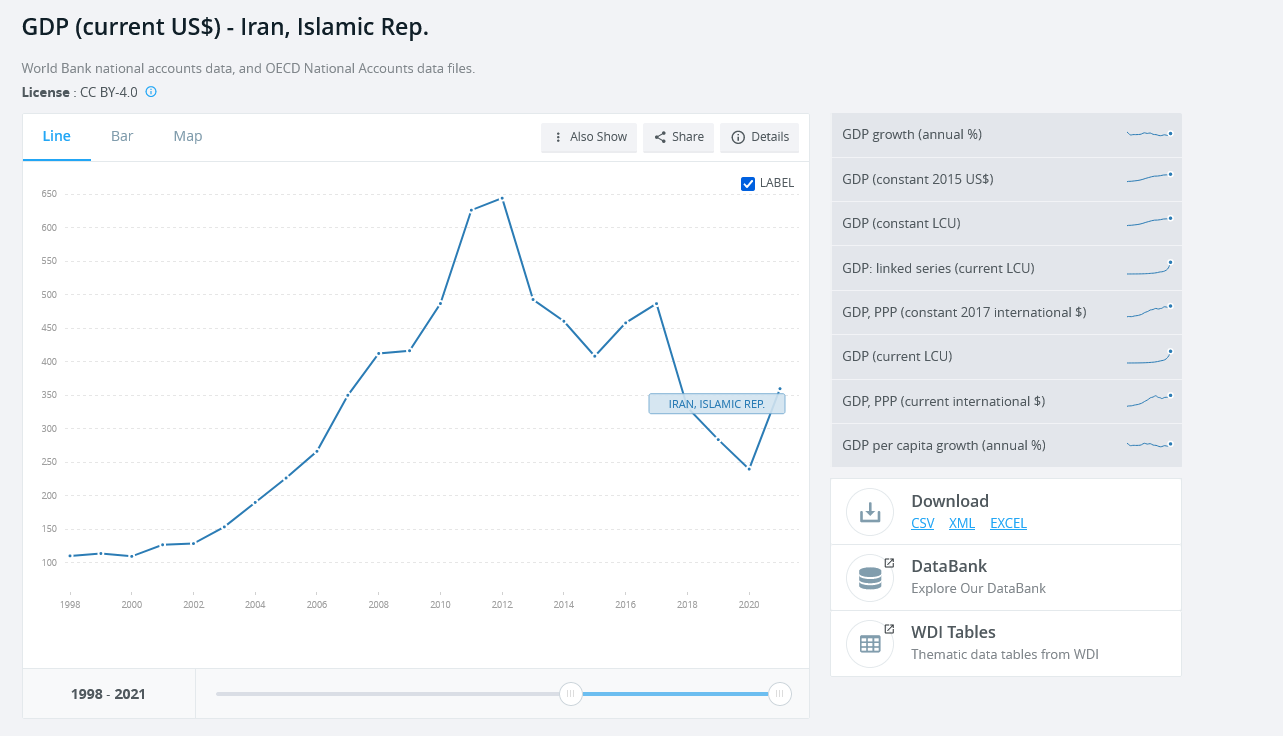The height and width of the screenshot is (736, 1283).
Task: Open WDI Tables heading link
Action: [x=953, y=632]
